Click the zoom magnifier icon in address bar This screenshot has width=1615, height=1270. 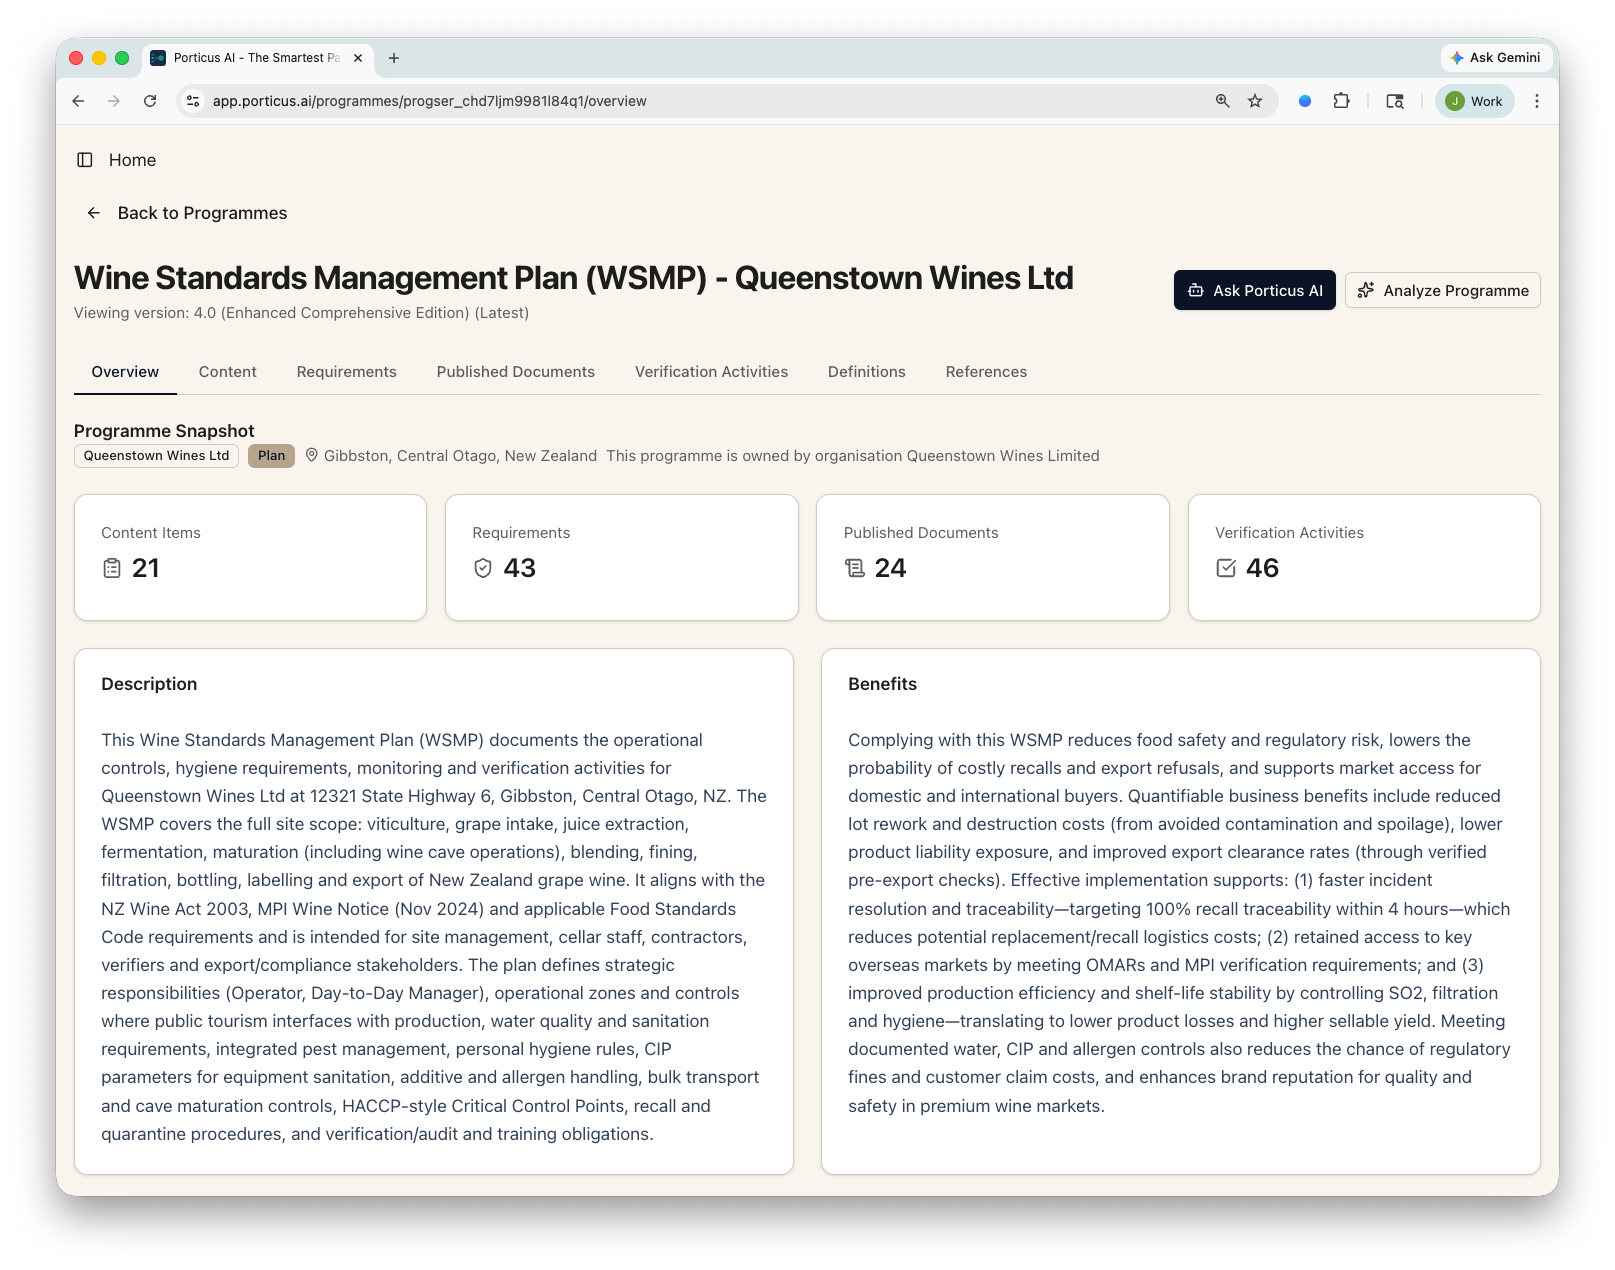pos(1222,101)
